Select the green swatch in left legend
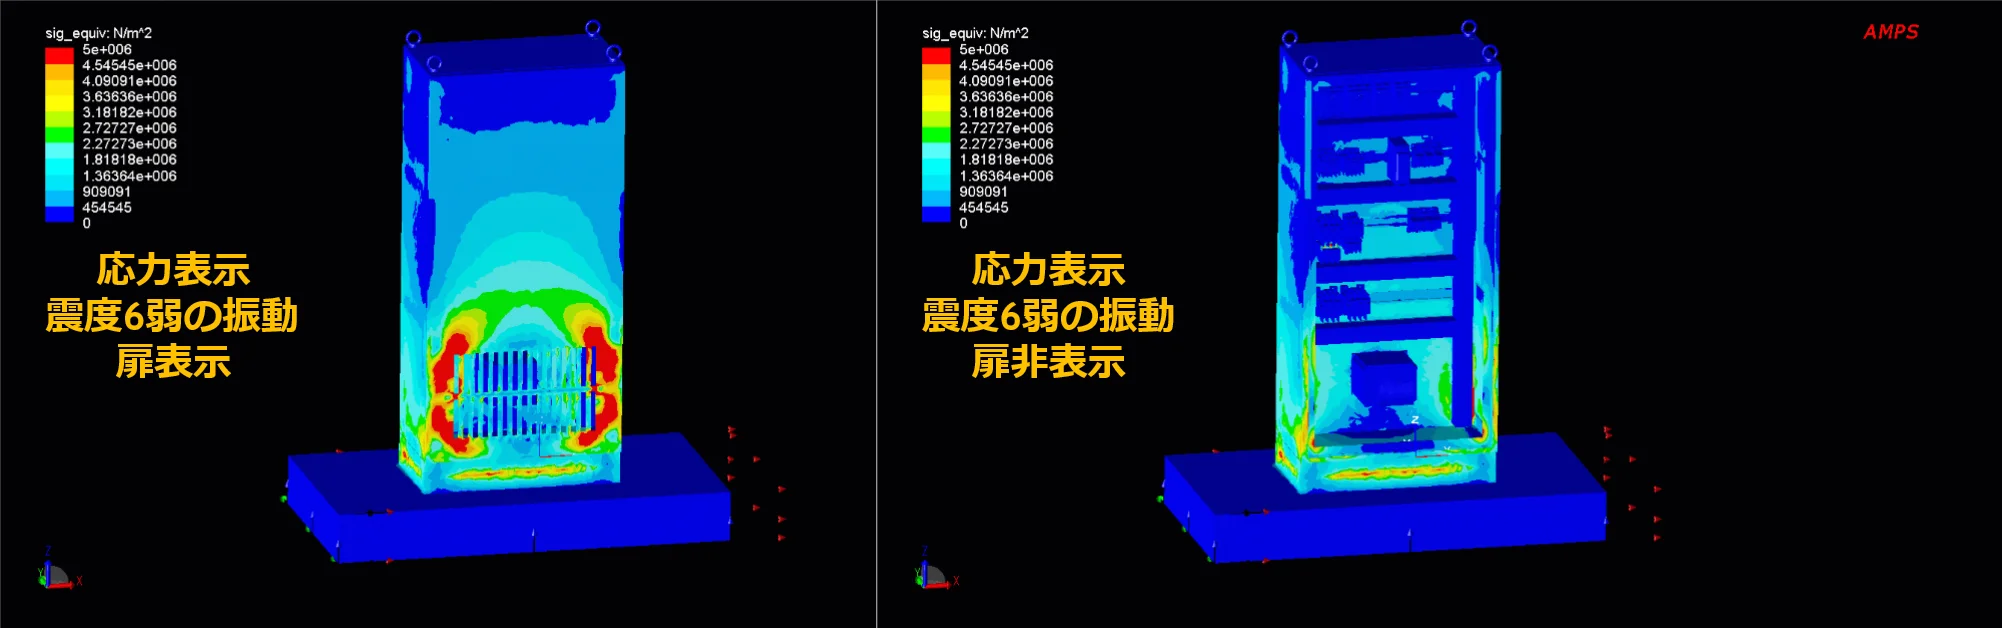 tap(59, 134)
